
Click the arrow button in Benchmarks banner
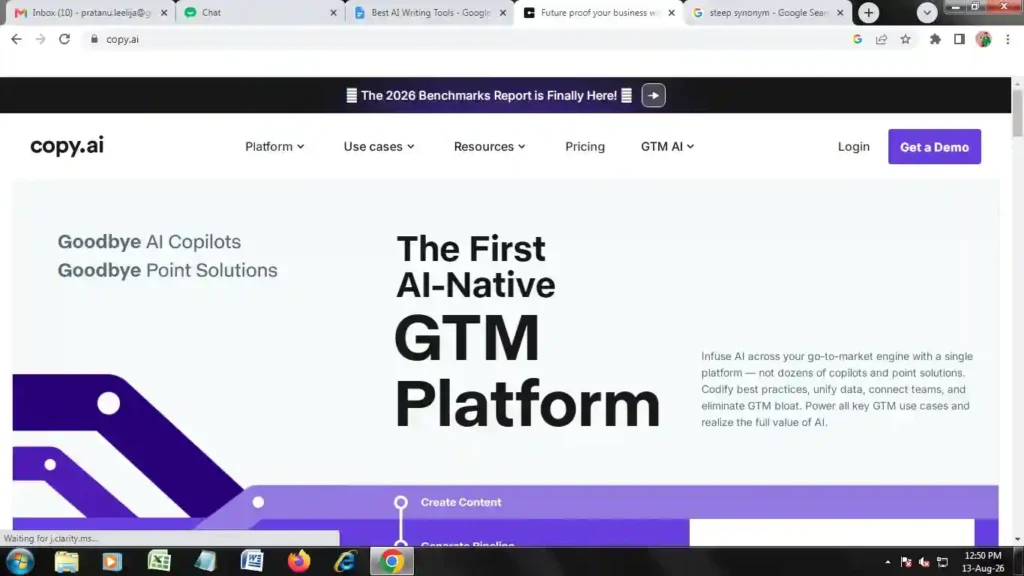coord(653,95)
